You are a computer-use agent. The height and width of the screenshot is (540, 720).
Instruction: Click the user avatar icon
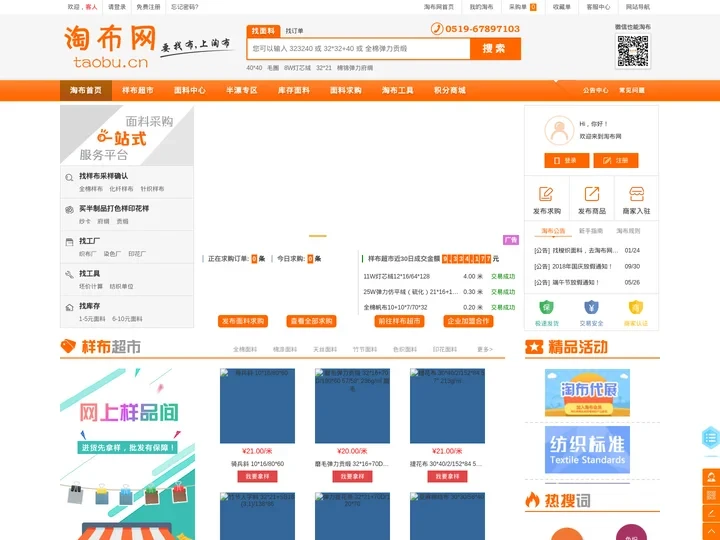tap(559, 130)
